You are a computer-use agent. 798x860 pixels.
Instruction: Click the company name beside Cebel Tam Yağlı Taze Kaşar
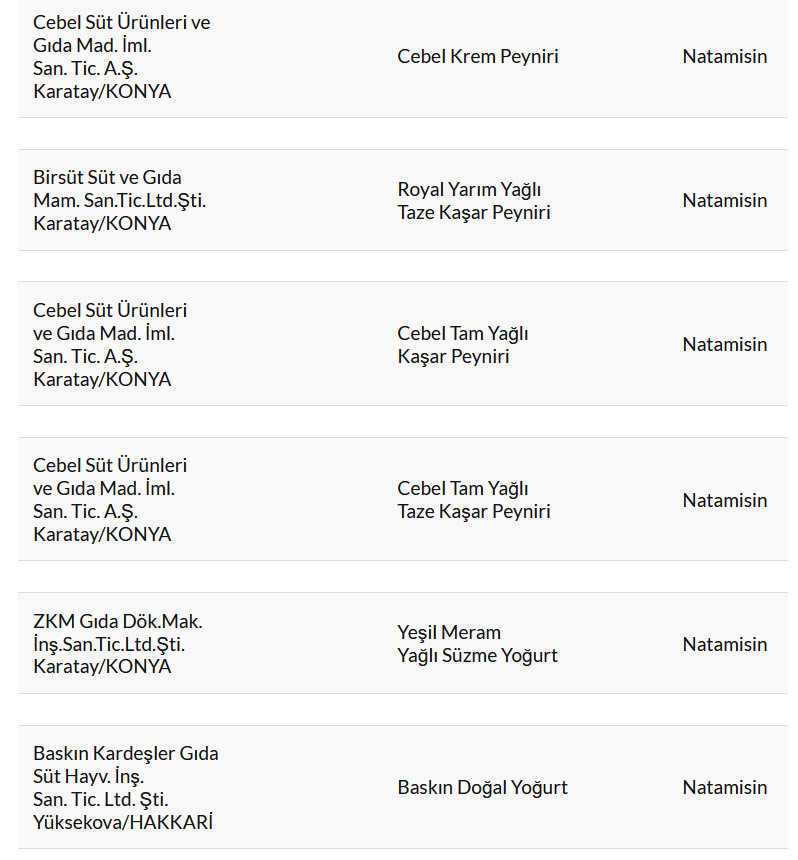pyautogui.click(x=110, y=466)
